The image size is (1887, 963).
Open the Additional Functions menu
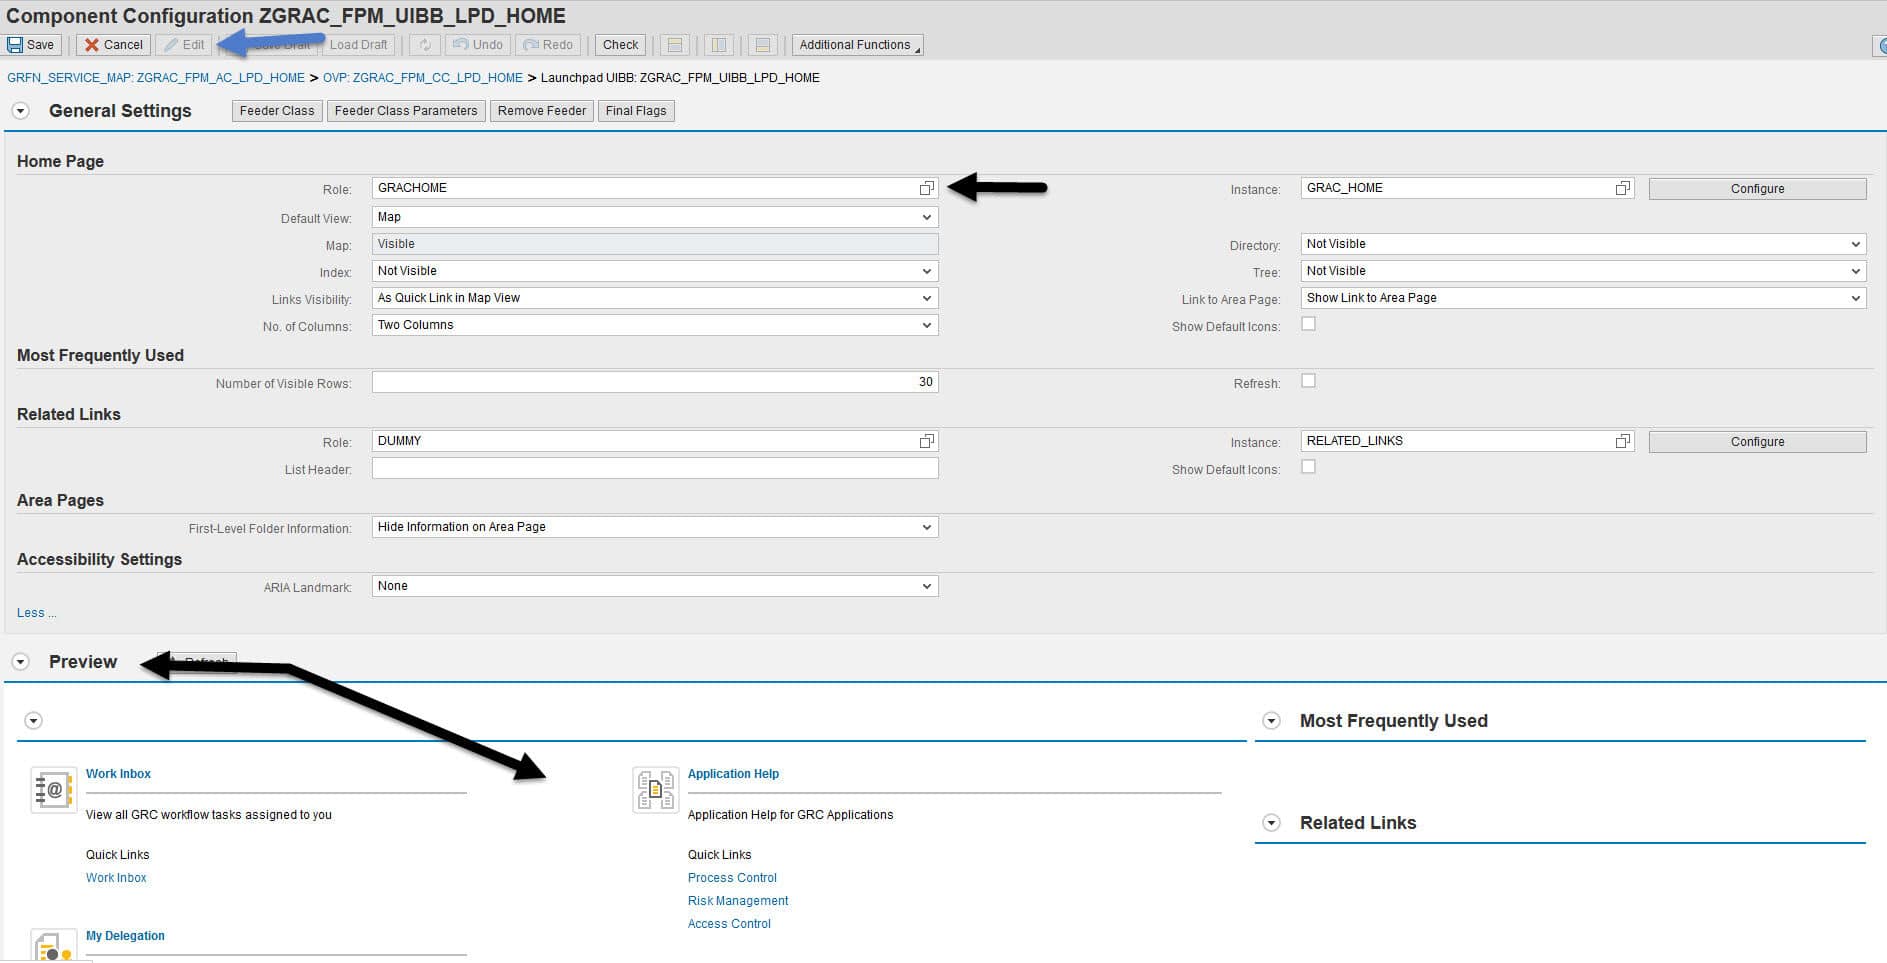[856, 45]
